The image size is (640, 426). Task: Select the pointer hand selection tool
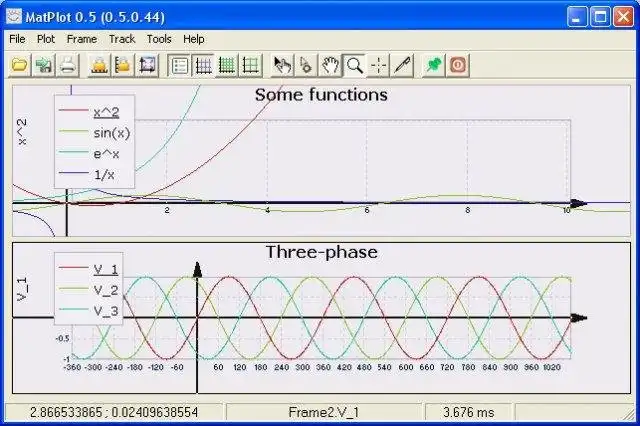(282, 65)
